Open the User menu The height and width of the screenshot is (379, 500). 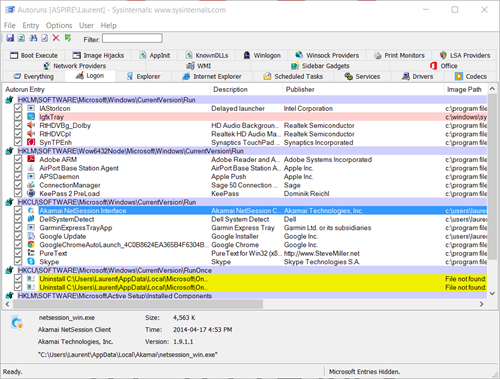pos(86,25)
